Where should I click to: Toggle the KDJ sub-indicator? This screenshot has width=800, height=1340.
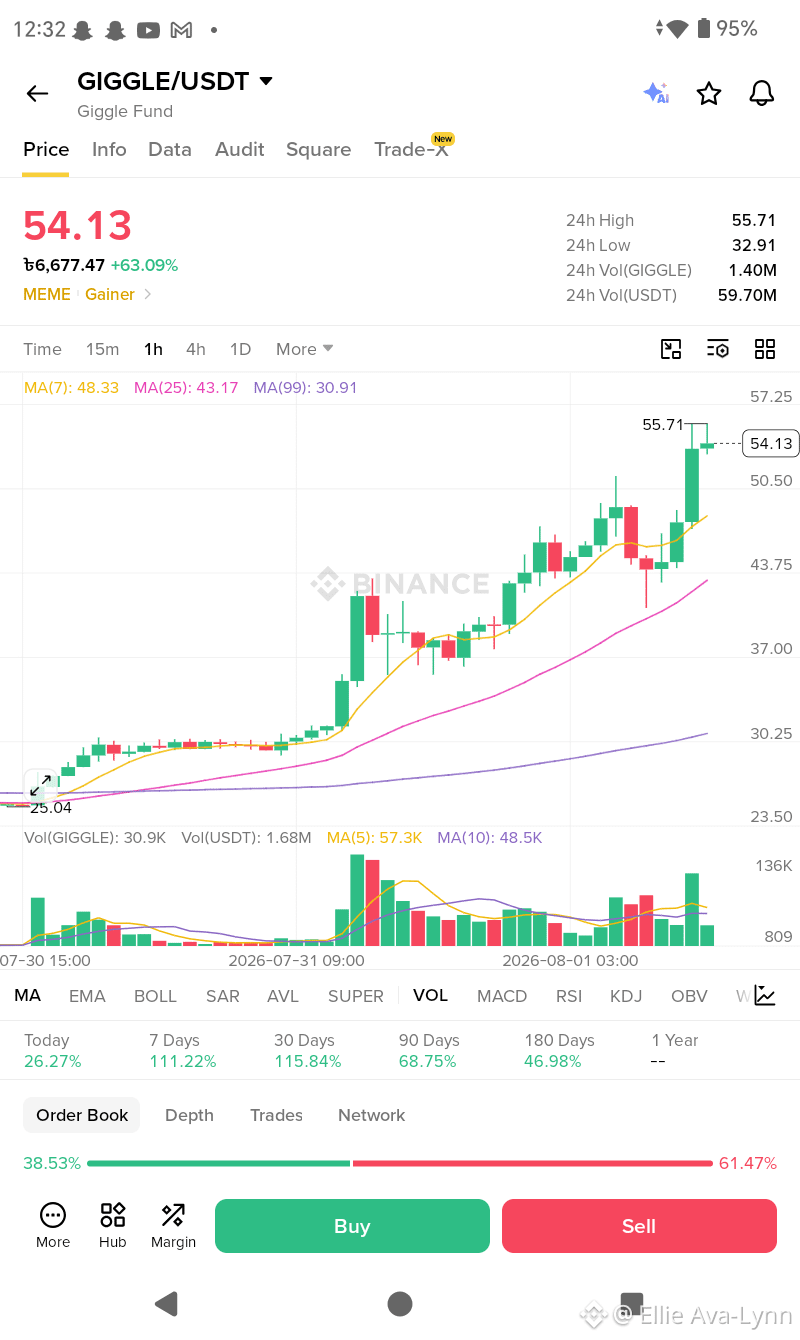coord(626,996)
